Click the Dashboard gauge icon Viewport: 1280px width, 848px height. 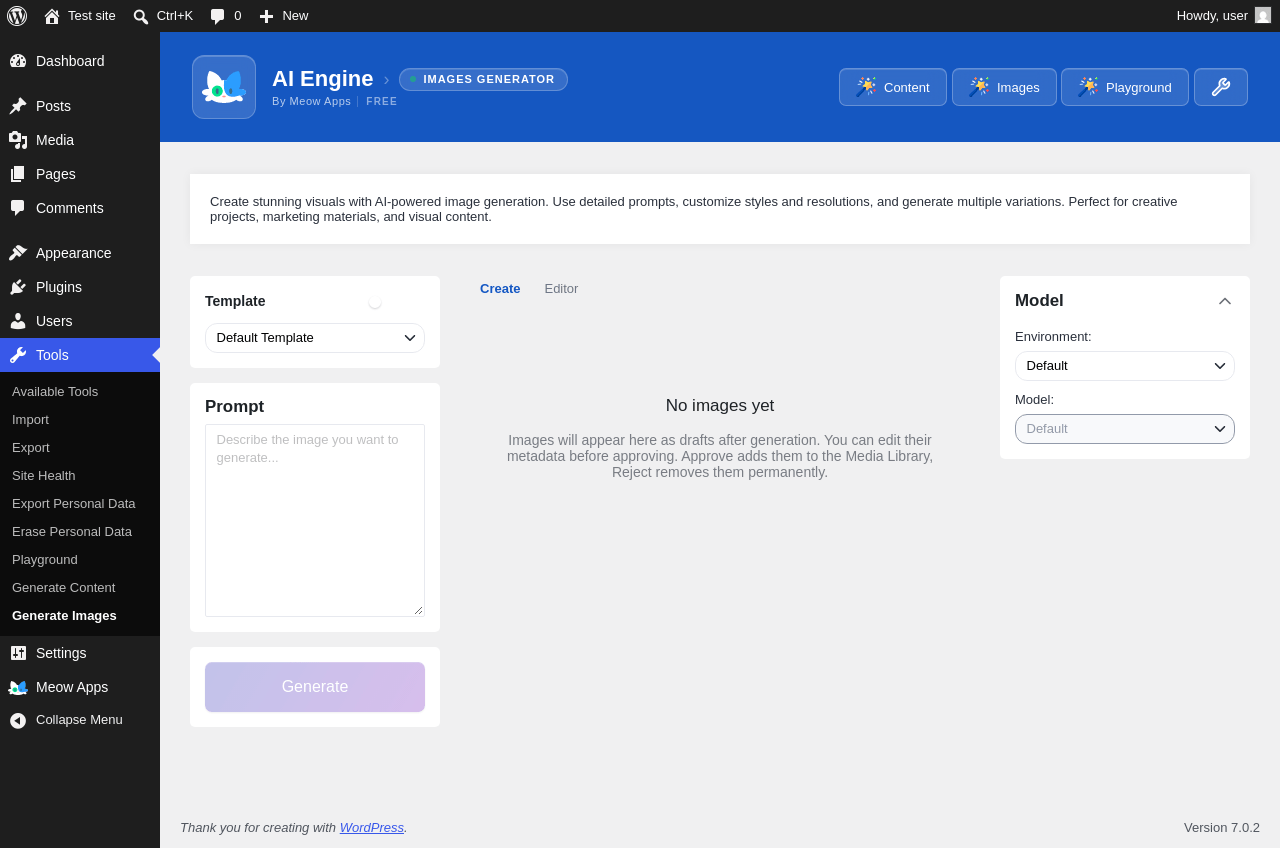pyautogui.click(x=18, y=61)
